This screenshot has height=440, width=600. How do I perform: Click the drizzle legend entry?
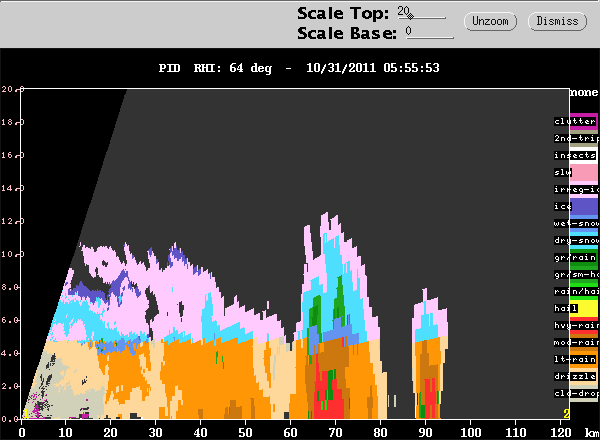(575, 376)
